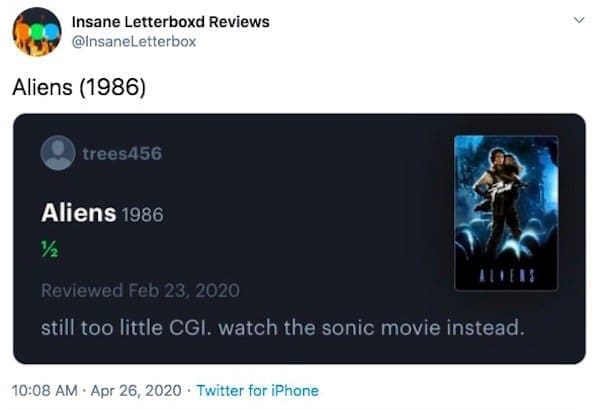
Task: Open the @InsaneLetterbox handle link
Action: [x=134, y=41]
